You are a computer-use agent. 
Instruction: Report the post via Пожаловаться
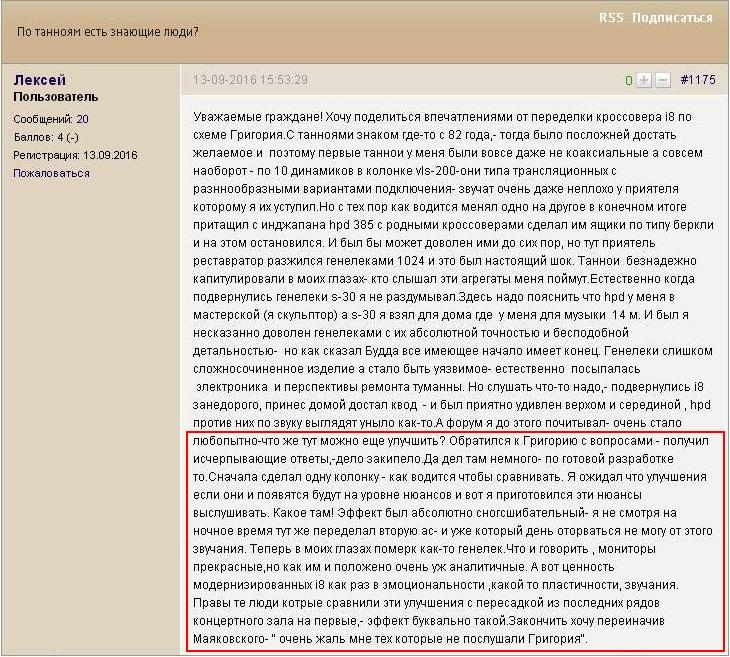[x=51, y=173]
